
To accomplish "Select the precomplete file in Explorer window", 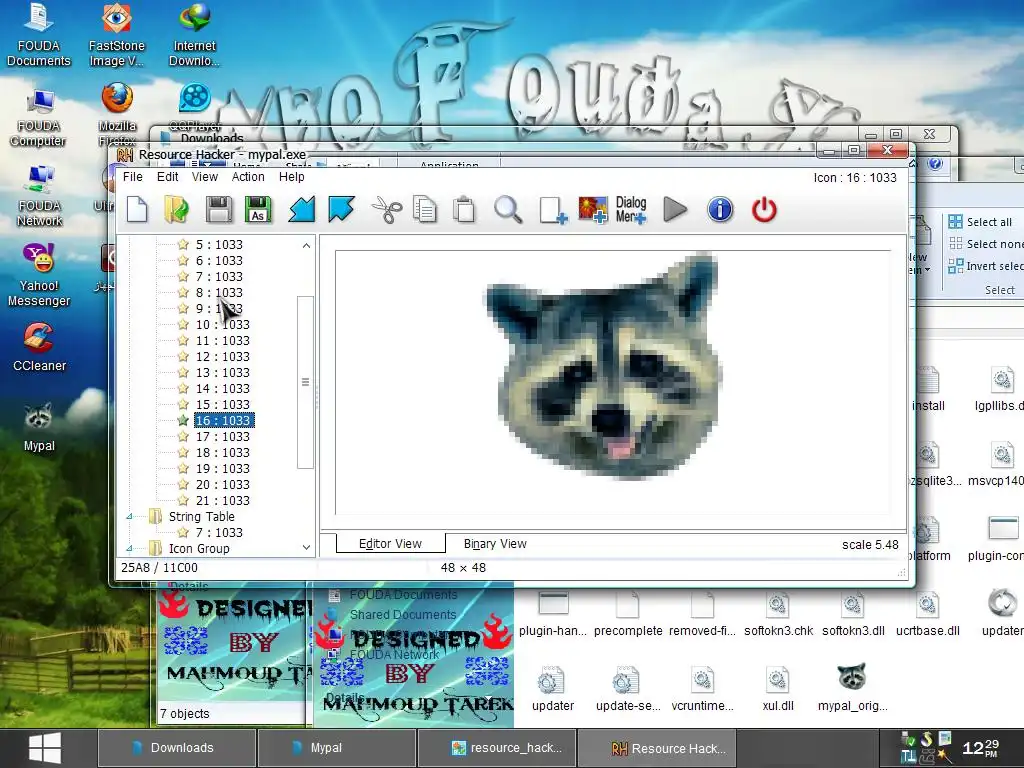I will pos(628,614).
